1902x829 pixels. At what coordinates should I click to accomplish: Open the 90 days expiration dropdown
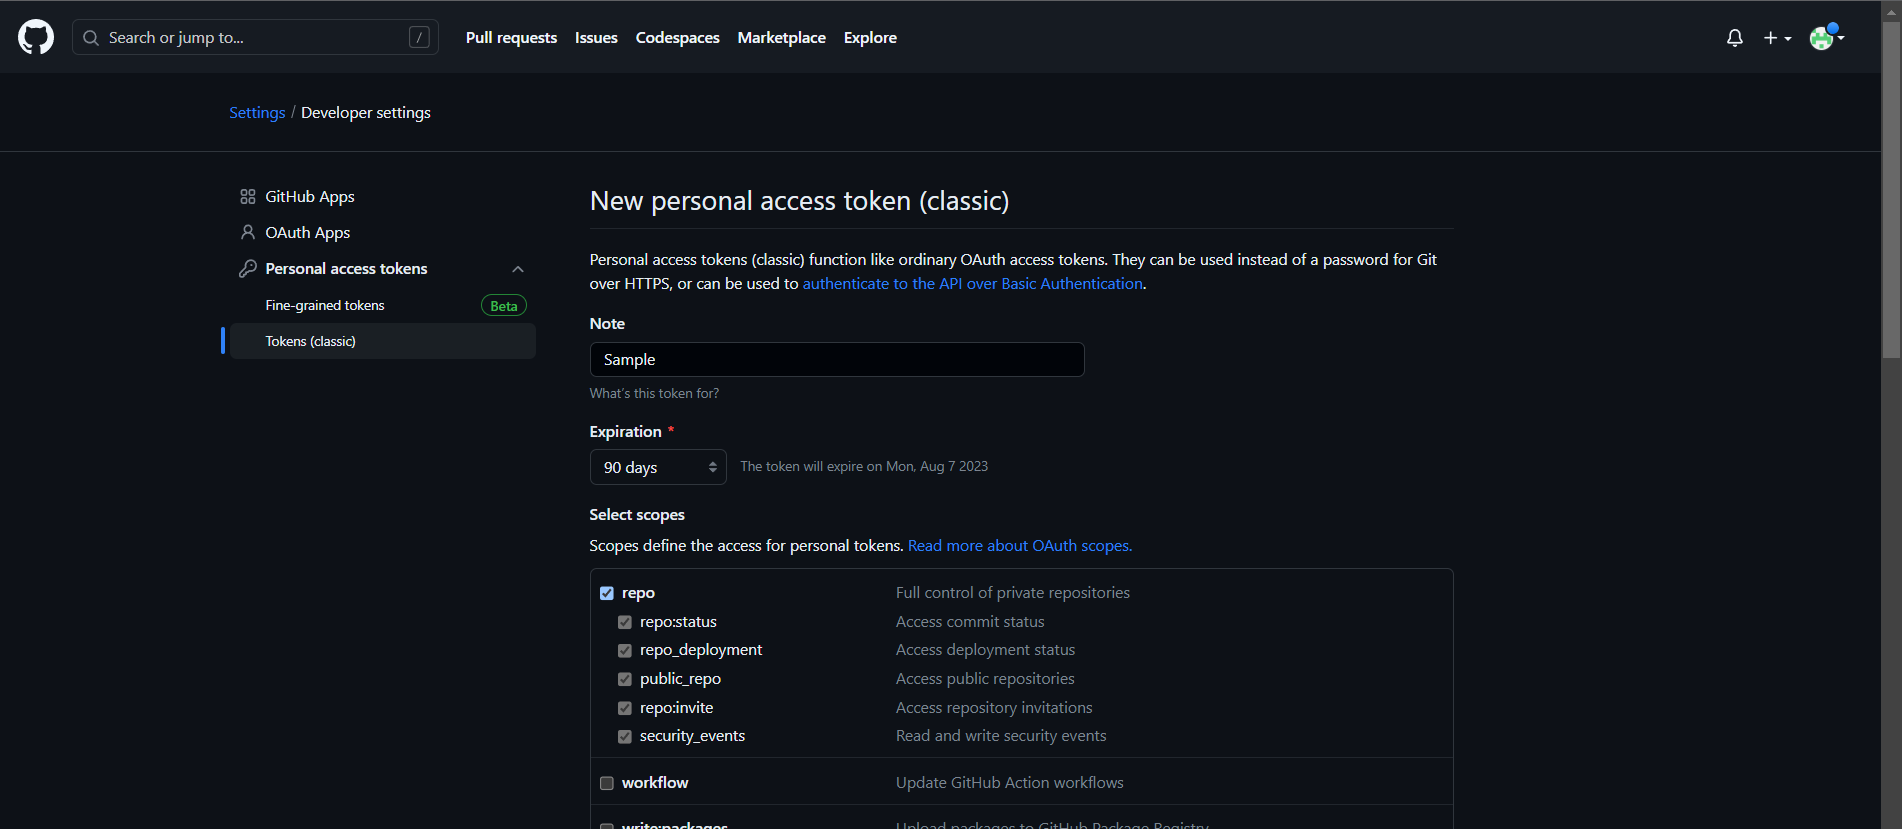[x=658, y=467]
